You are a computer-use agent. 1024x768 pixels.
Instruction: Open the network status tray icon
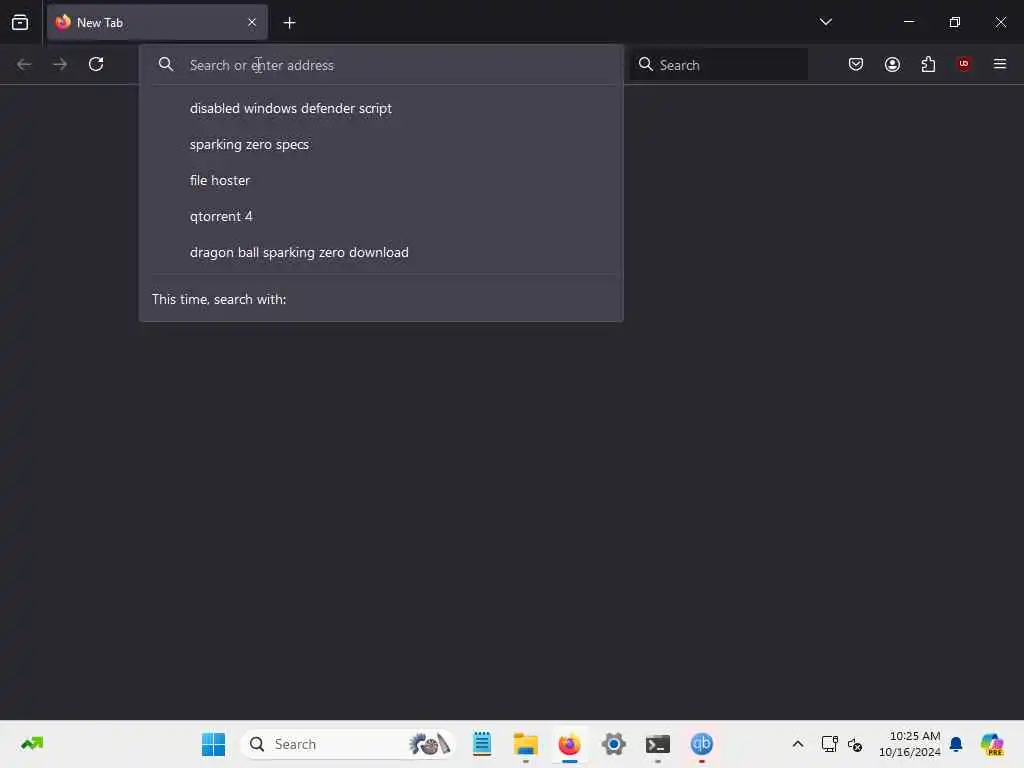(829, 744)
